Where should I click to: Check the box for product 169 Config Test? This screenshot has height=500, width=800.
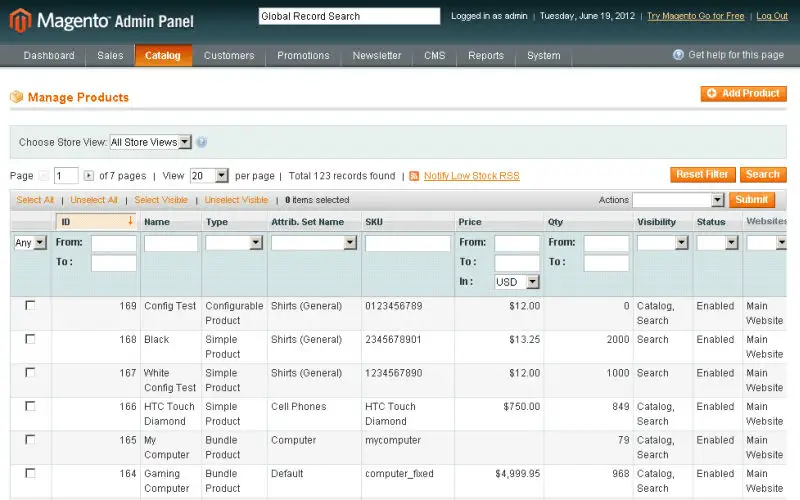(30, 306)
